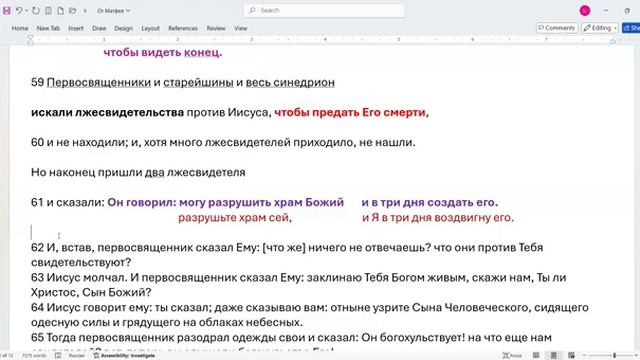Open the user account avatar
Screen dimensions: 640x360
click(x=585, y=11)
